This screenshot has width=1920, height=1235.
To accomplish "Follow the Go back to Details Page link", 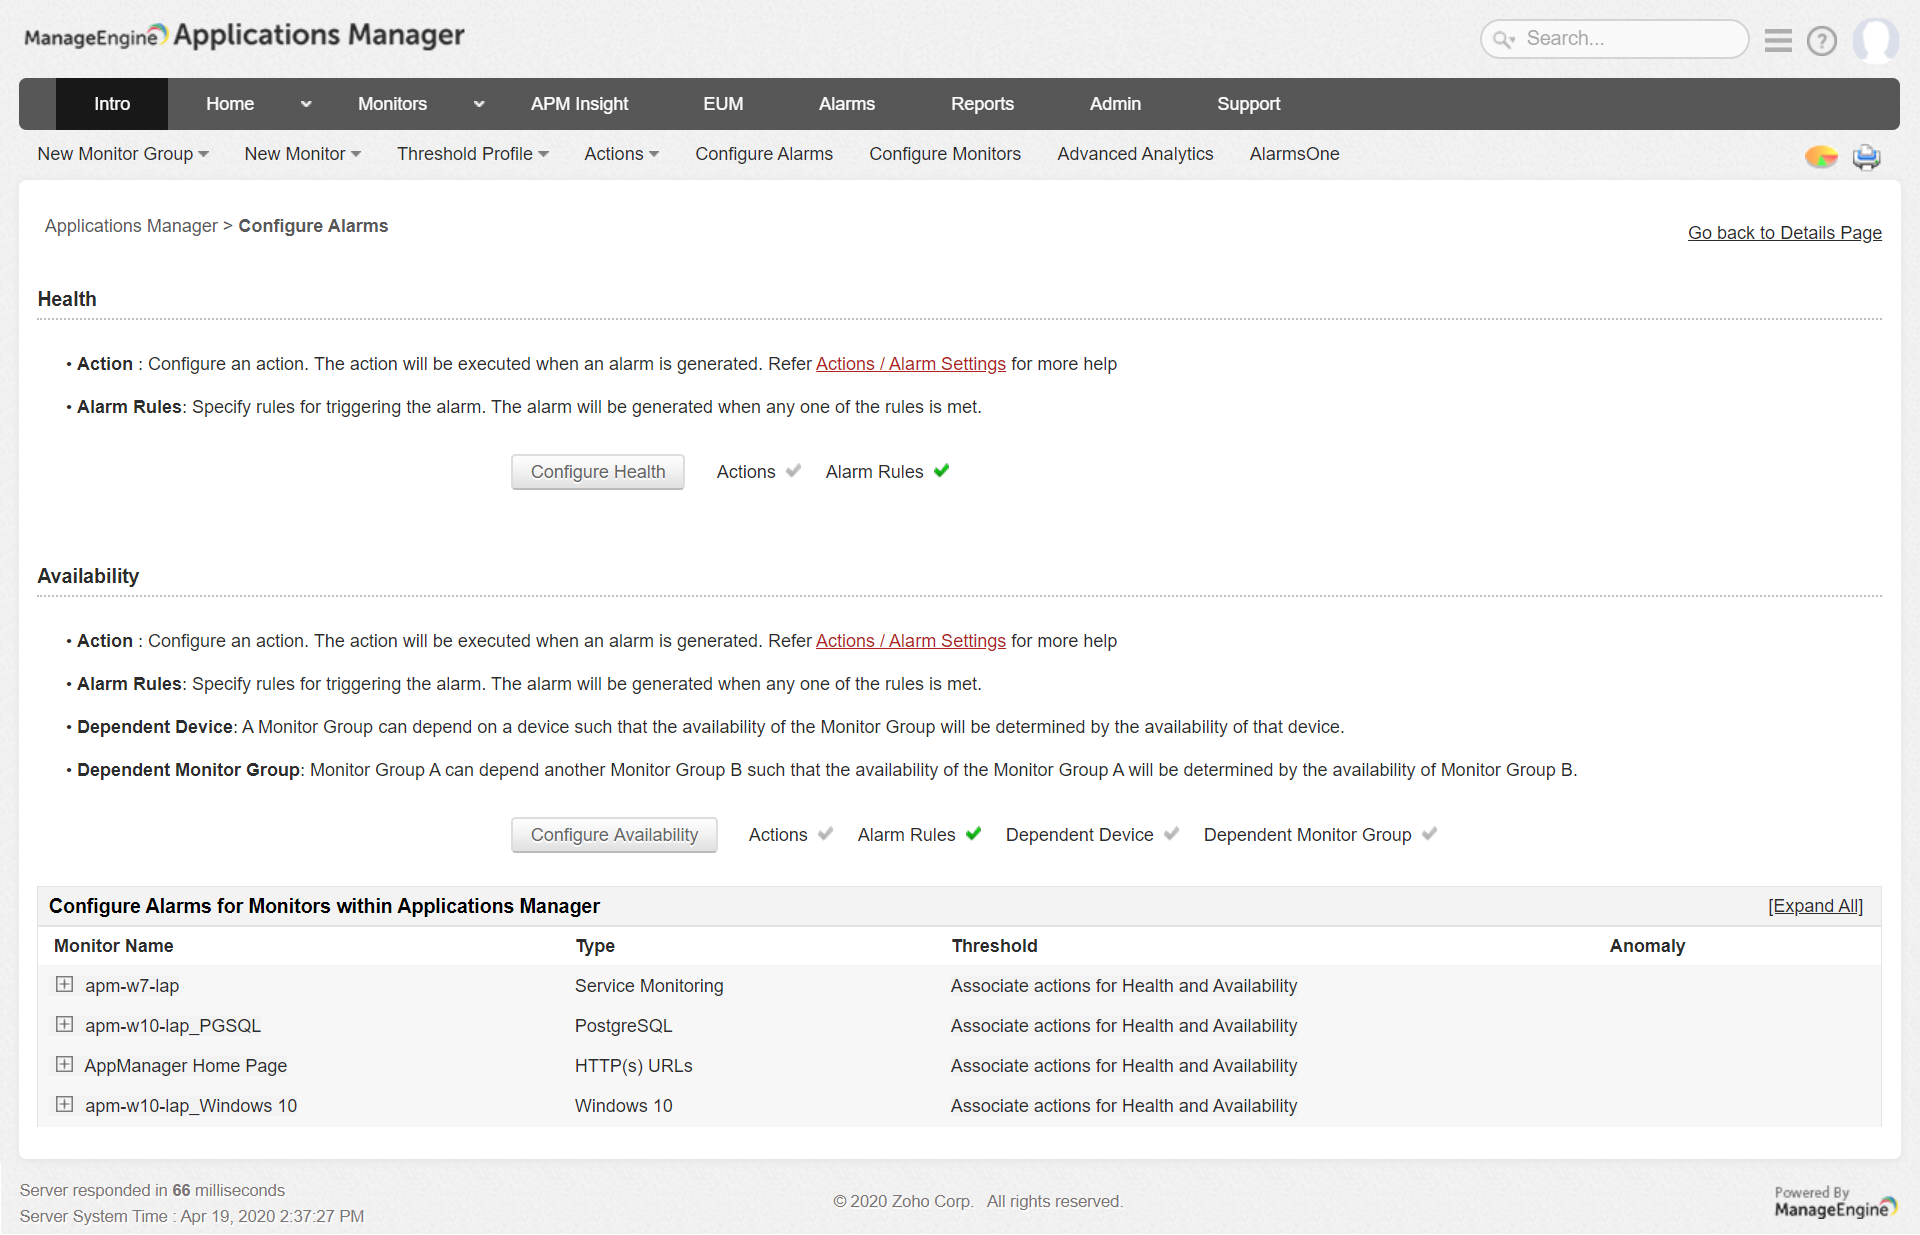I will pos(1784,233).
